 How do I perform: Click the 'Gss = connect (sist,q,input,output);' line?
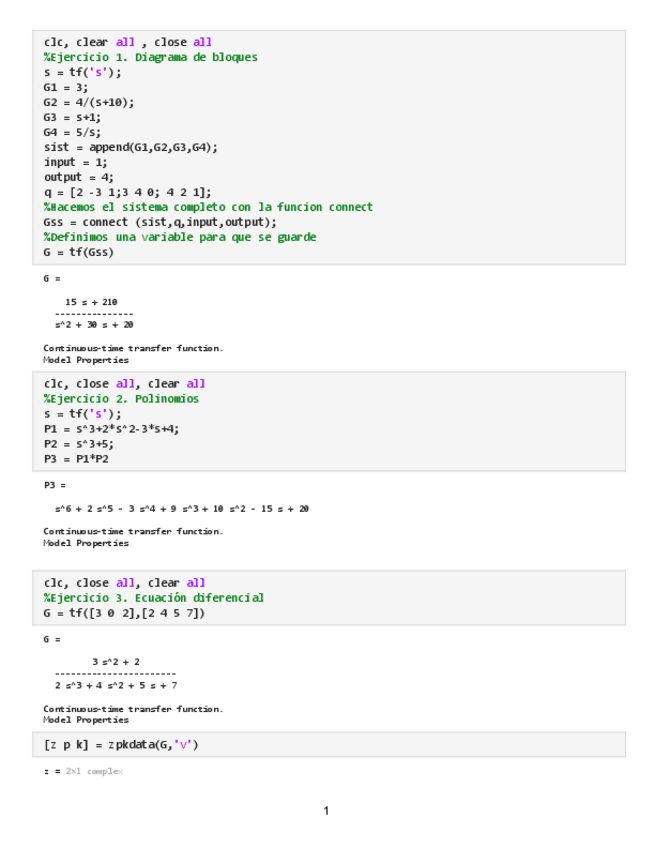[160, 222]
